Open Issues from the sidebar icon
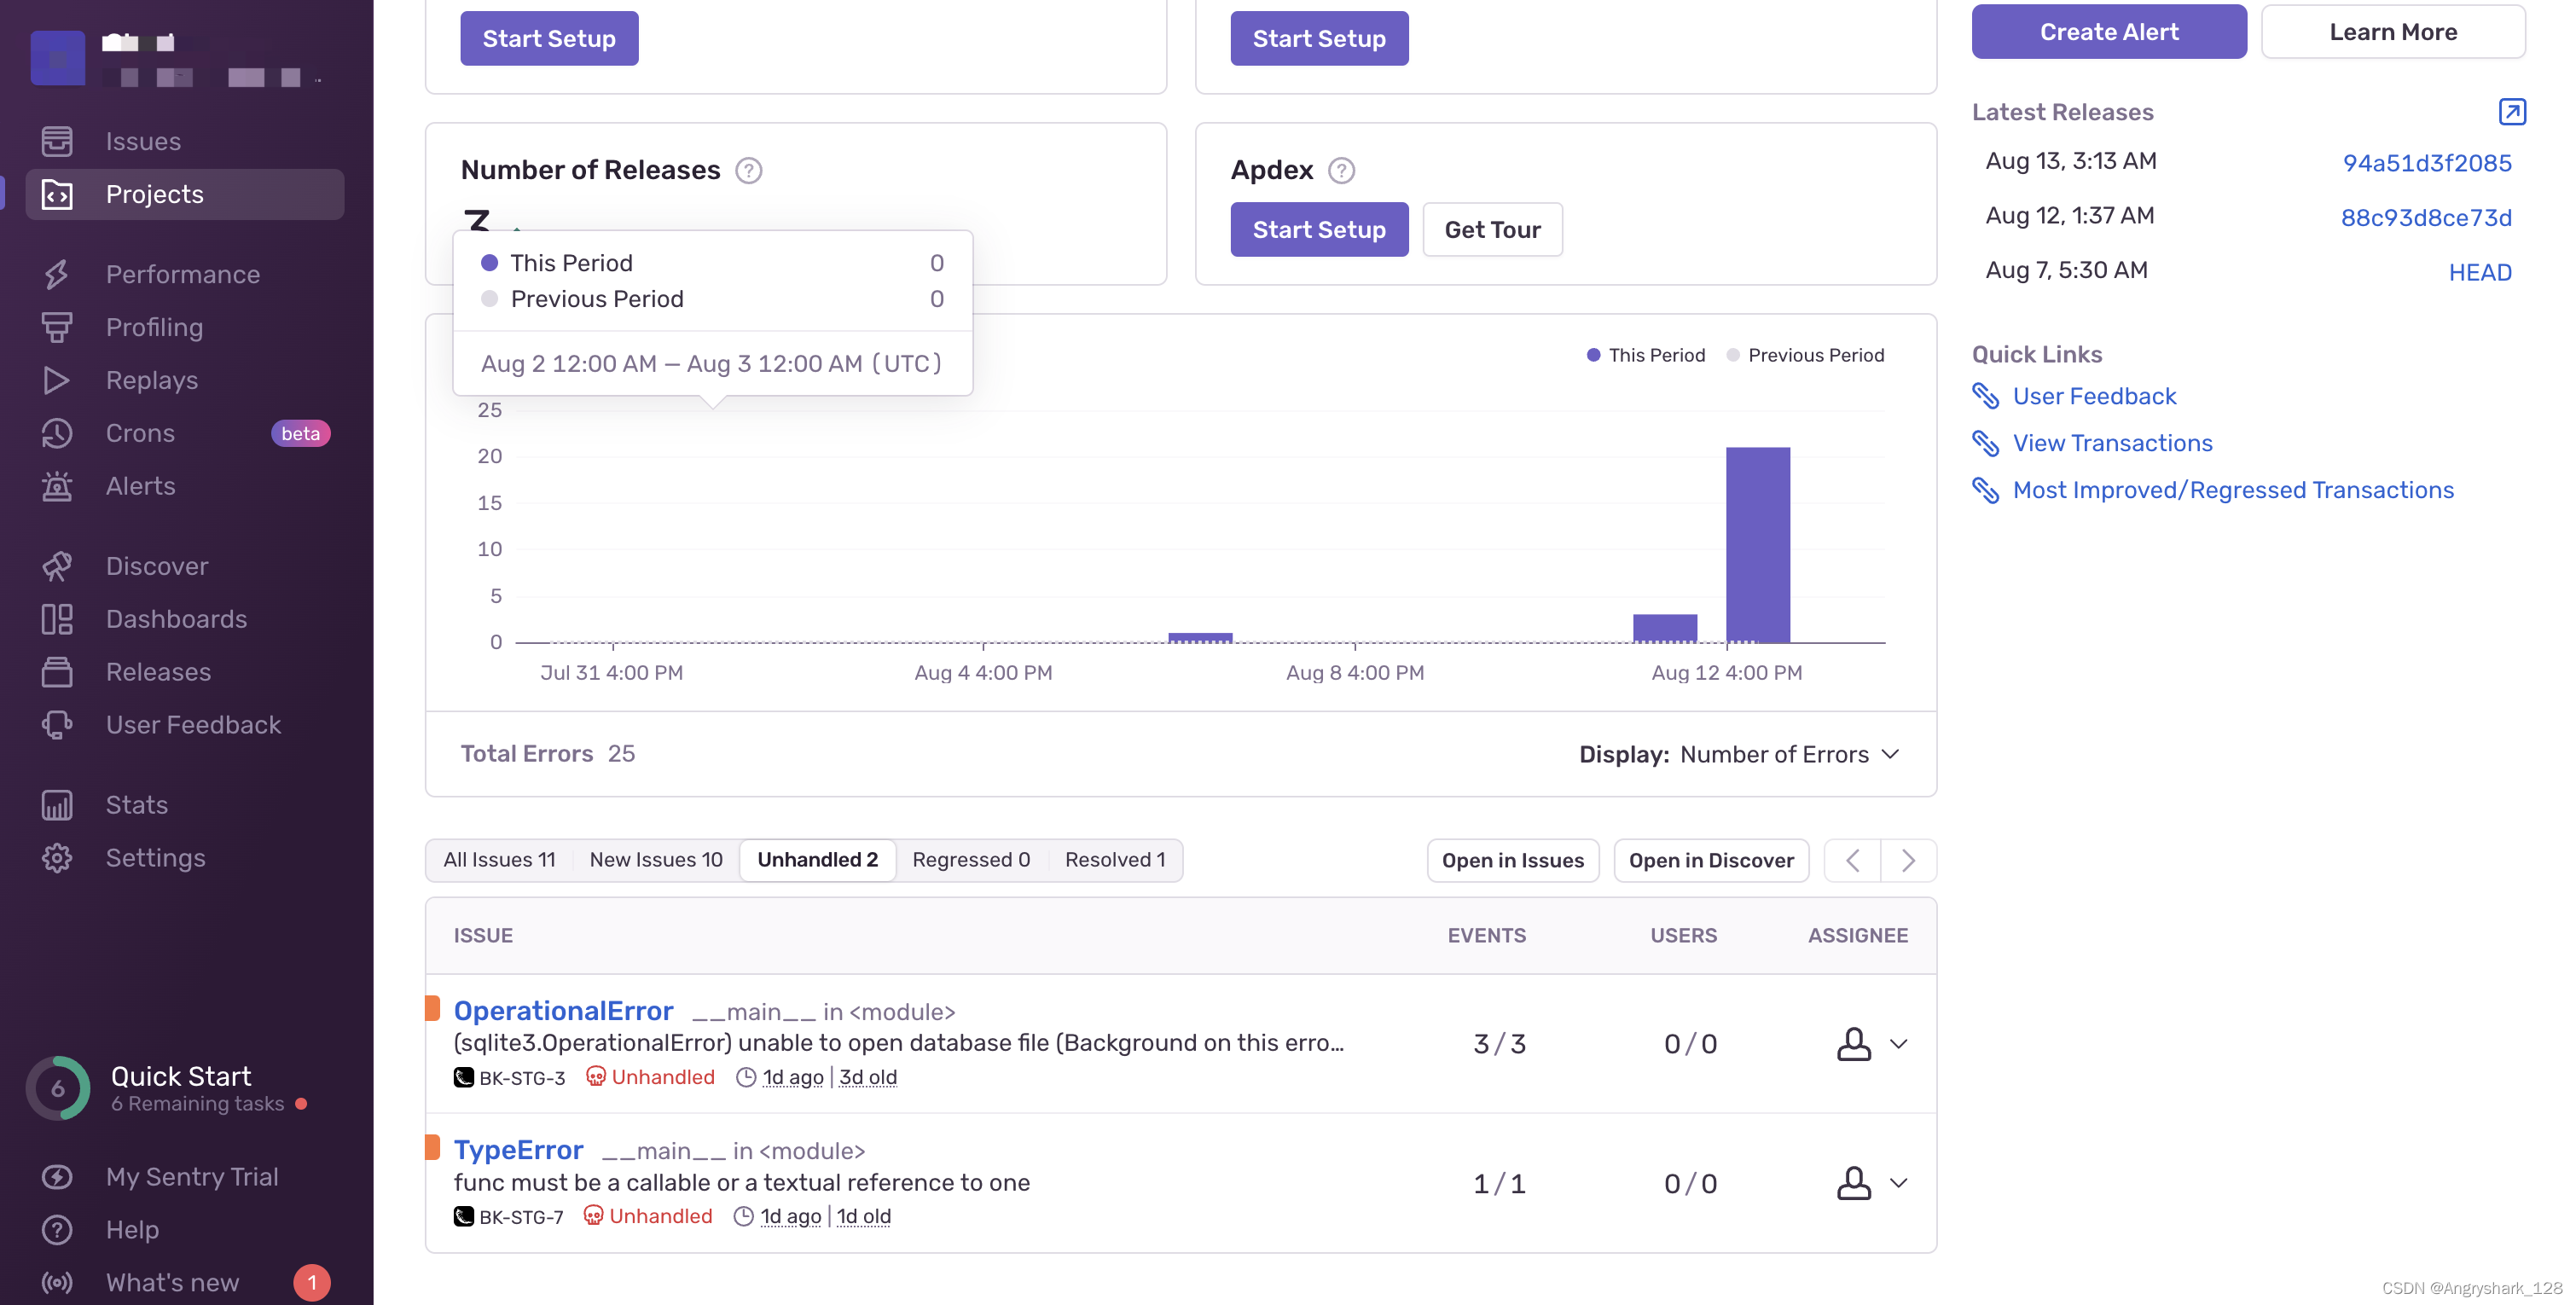 tap(57, 141)
